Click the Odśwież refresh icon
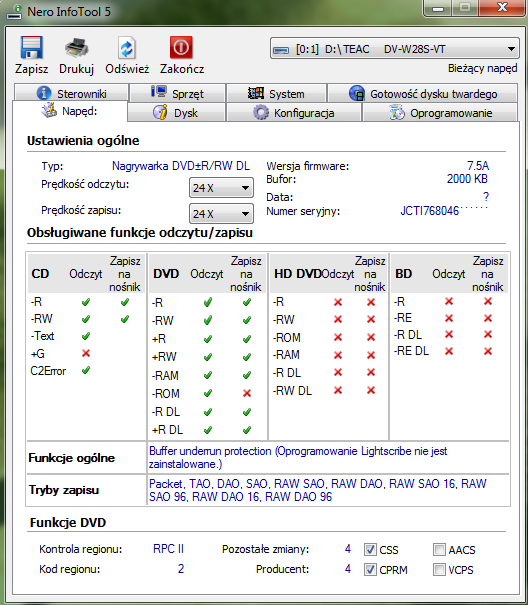The height and width of the screenshot is (605, 528). click(127, 49)
